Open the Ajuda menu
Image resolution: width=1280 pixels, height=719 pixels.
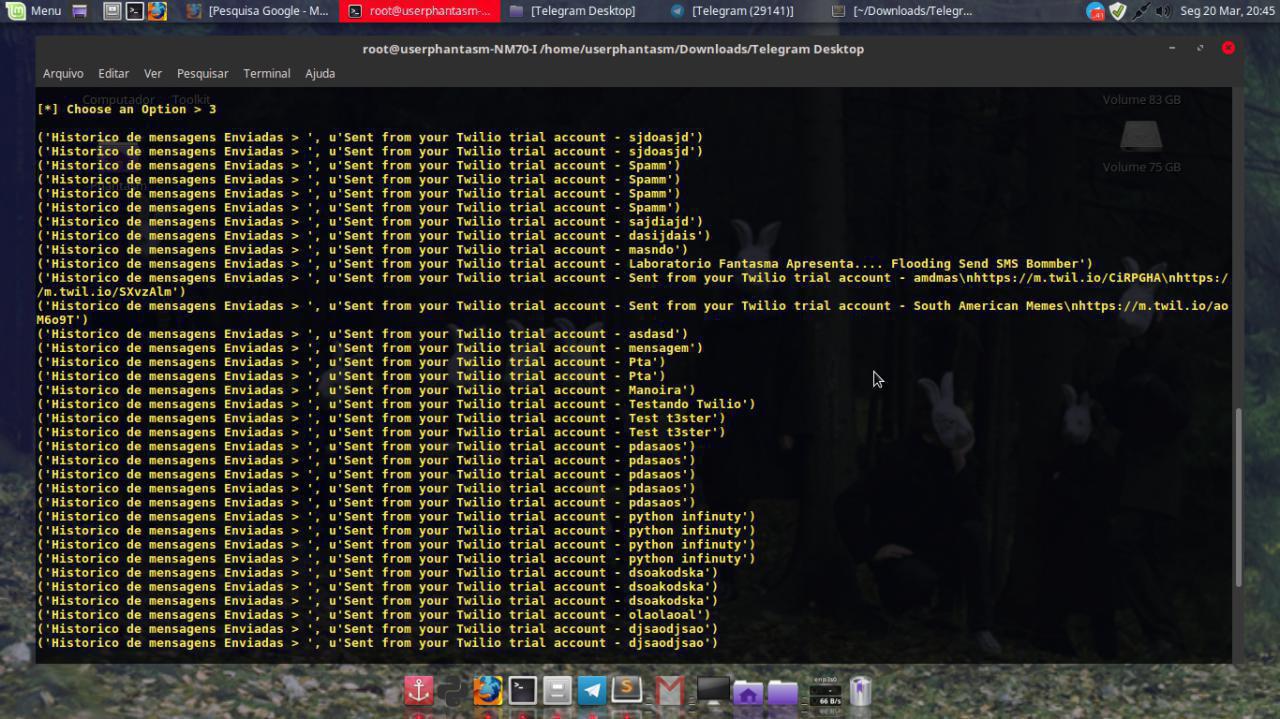point(320,73)
